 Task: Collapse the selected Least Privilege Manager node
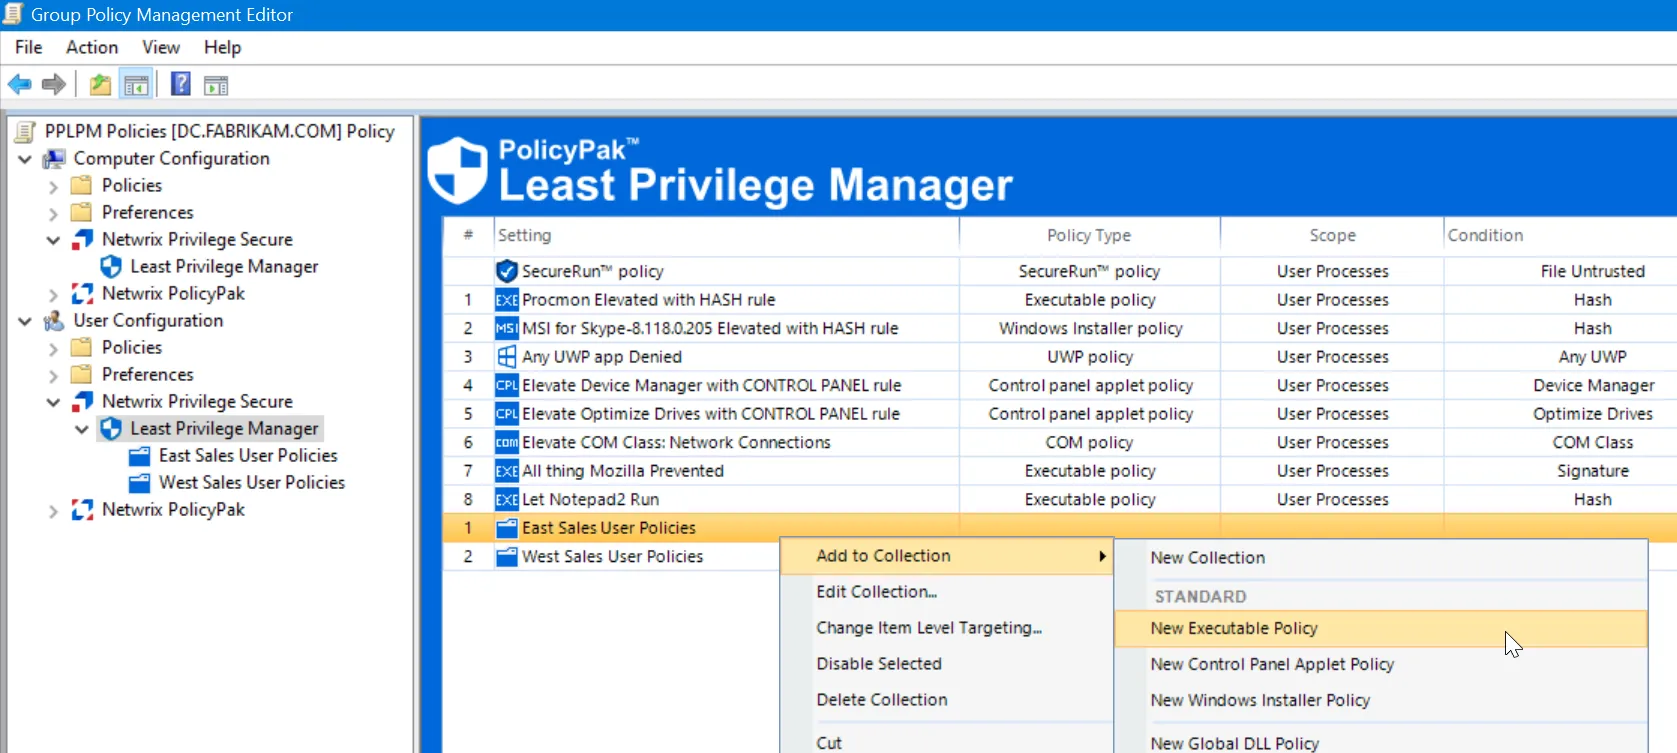click(82, 429)
